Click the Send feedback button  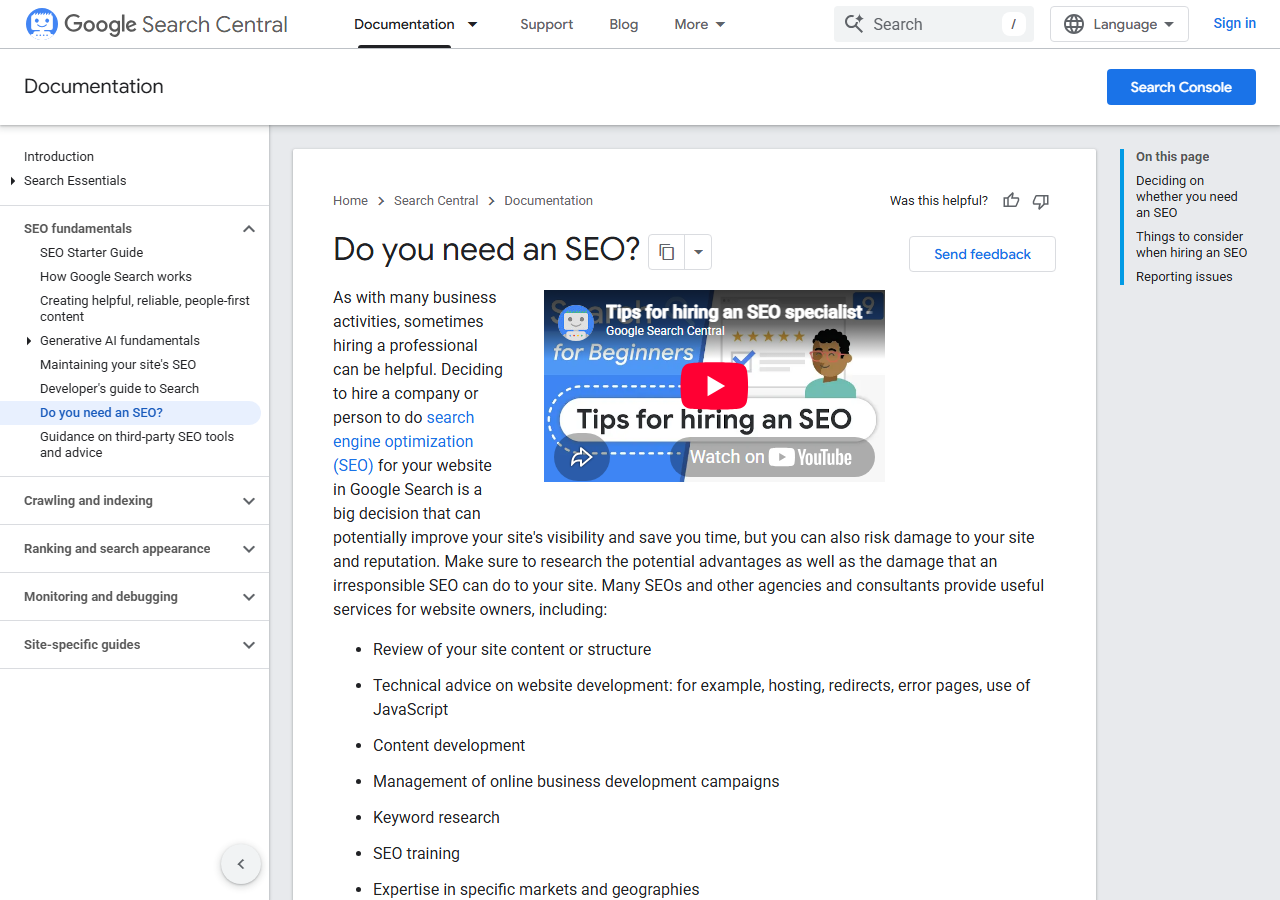[x=982, y=254]
